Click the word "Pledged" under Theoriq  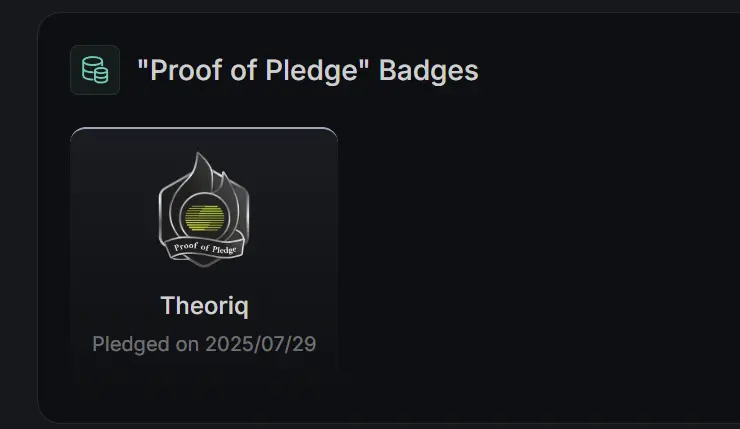(x=131, y=345)
